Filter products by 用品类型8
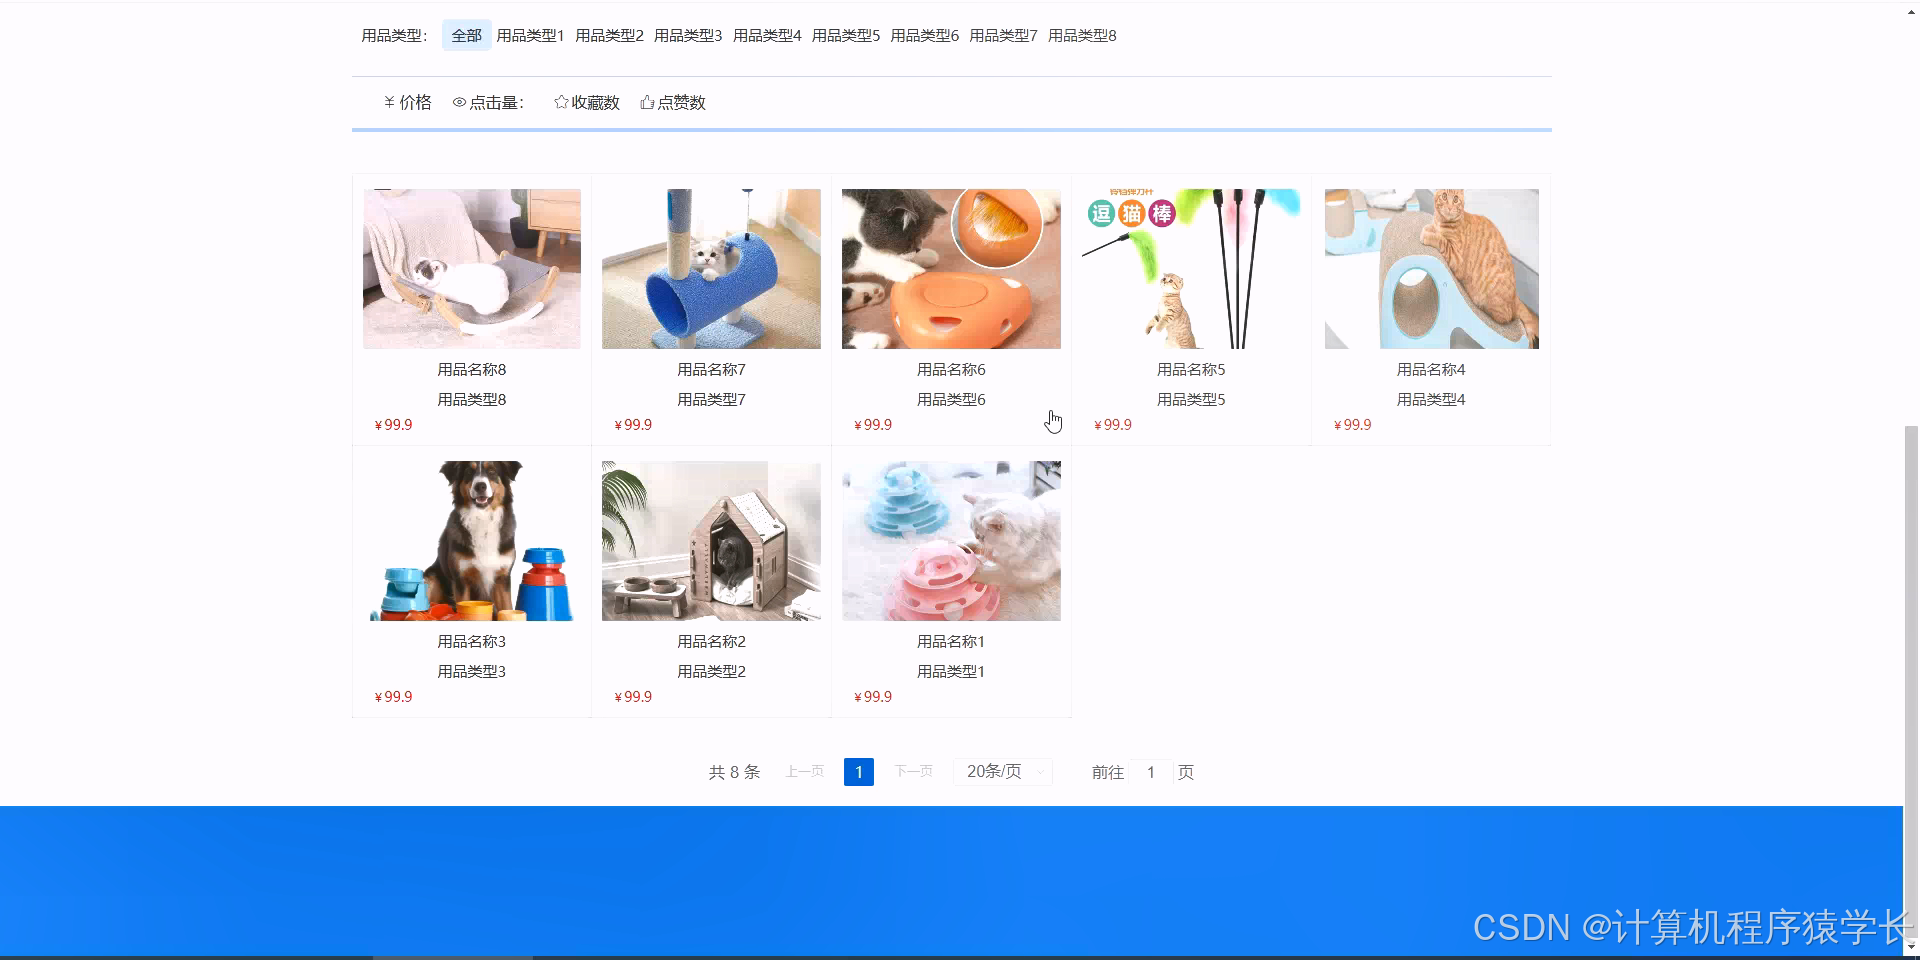1920x960 pixels. (1081, 34)
